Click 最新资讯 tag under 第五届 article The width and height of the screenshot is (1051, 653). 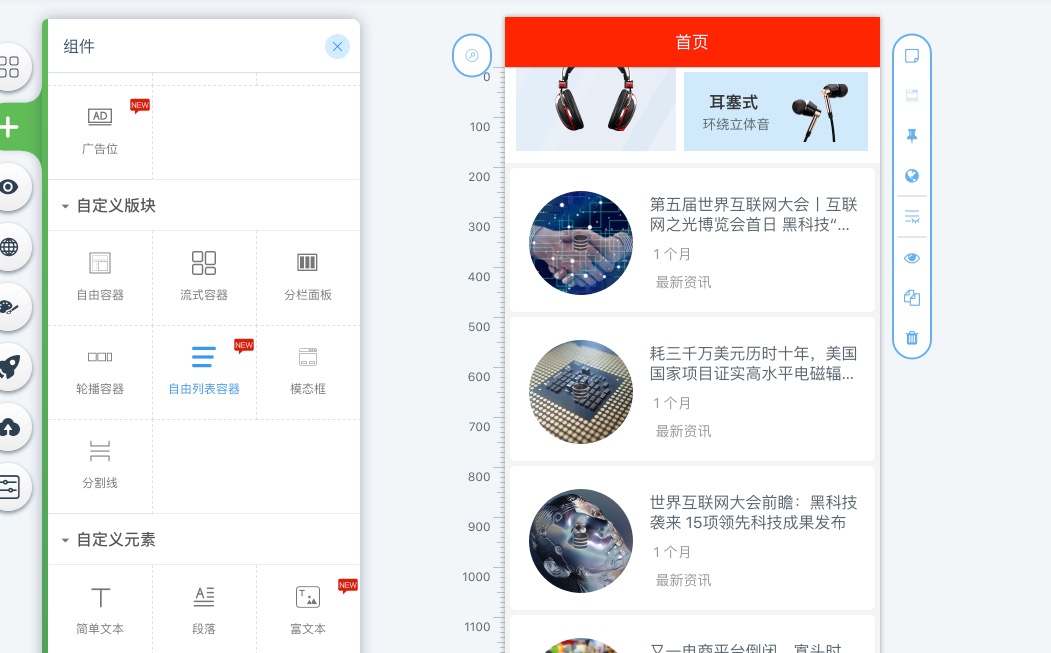683,282
